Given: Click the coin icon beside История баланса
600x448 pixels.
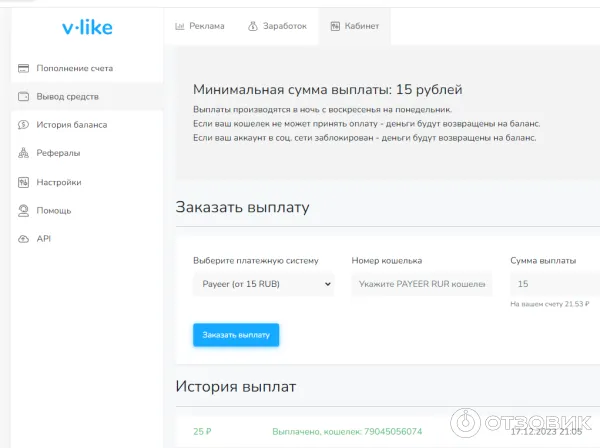Looking at the screenshot, I should pyautogui.click(x=23, y=125).
